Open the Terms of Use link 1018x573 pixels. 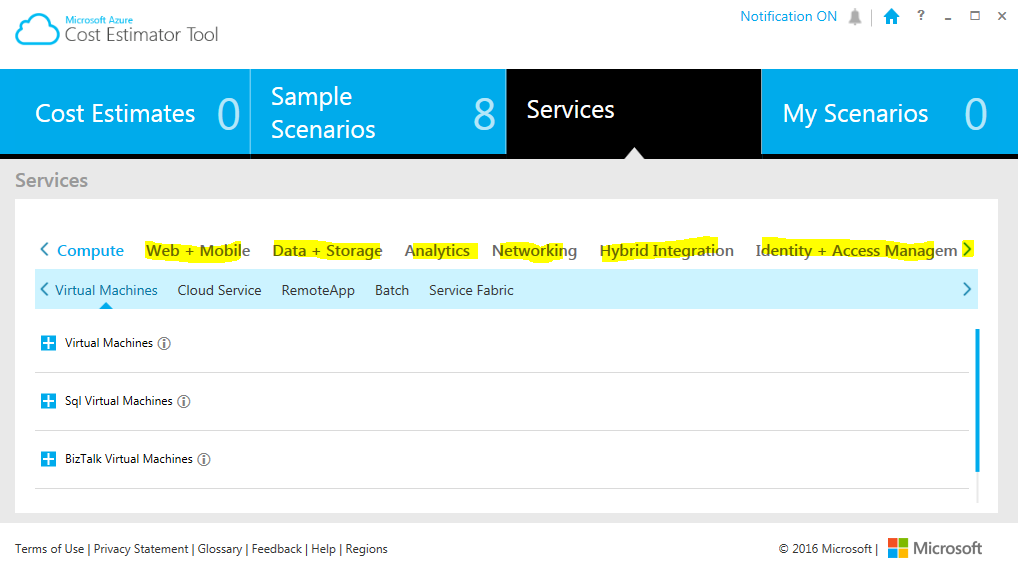(49, 549)
